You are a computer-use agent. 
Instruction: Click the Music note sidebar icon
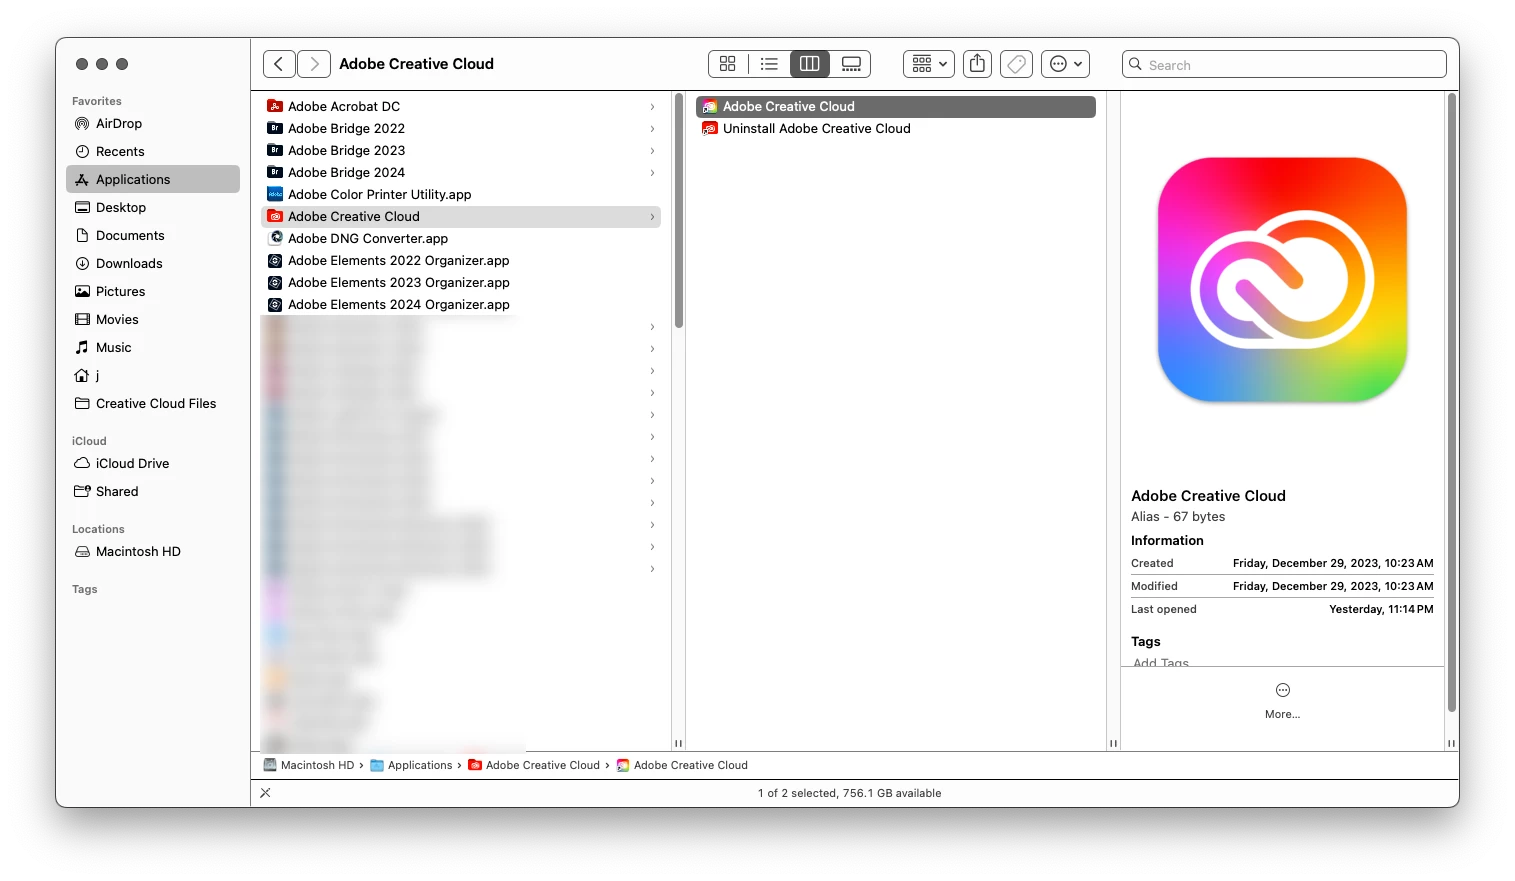[x=82, y=348]
